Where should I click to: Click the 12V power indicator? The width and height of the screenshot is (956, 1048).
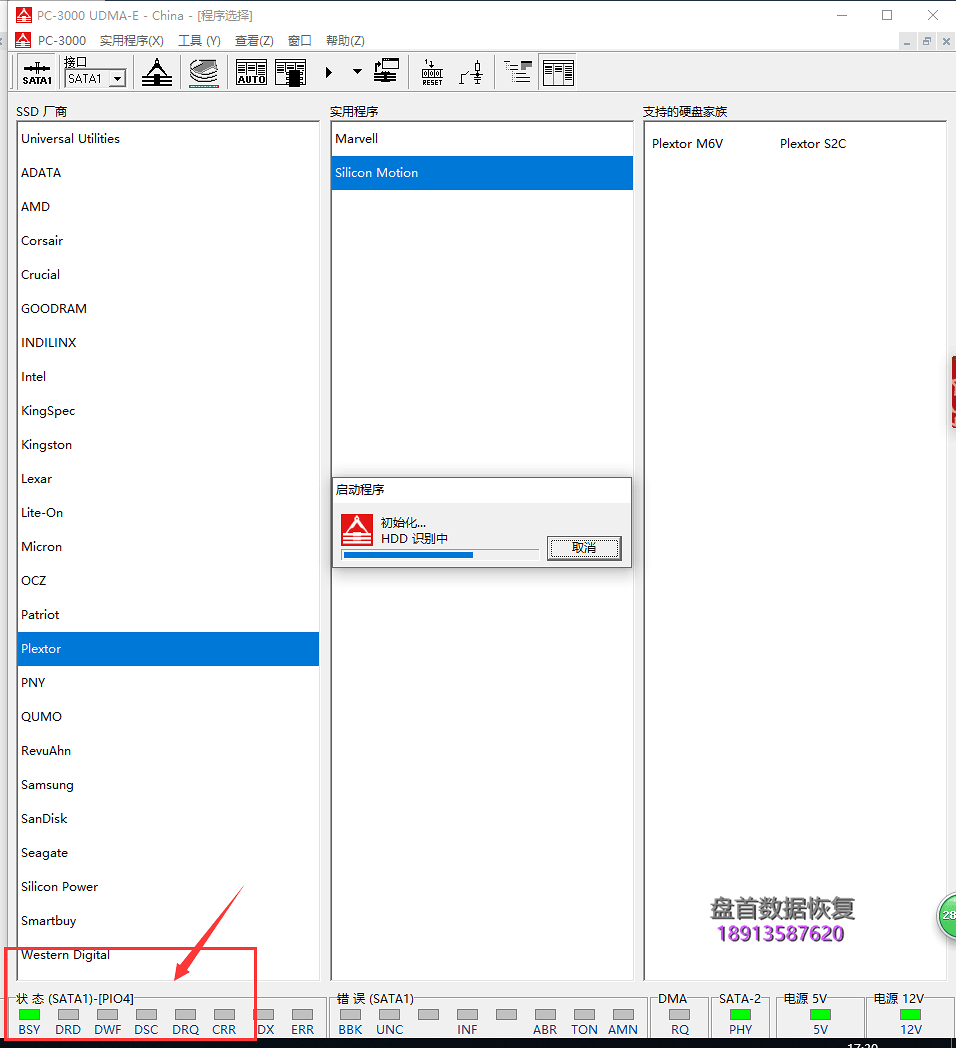[911, 1015]
